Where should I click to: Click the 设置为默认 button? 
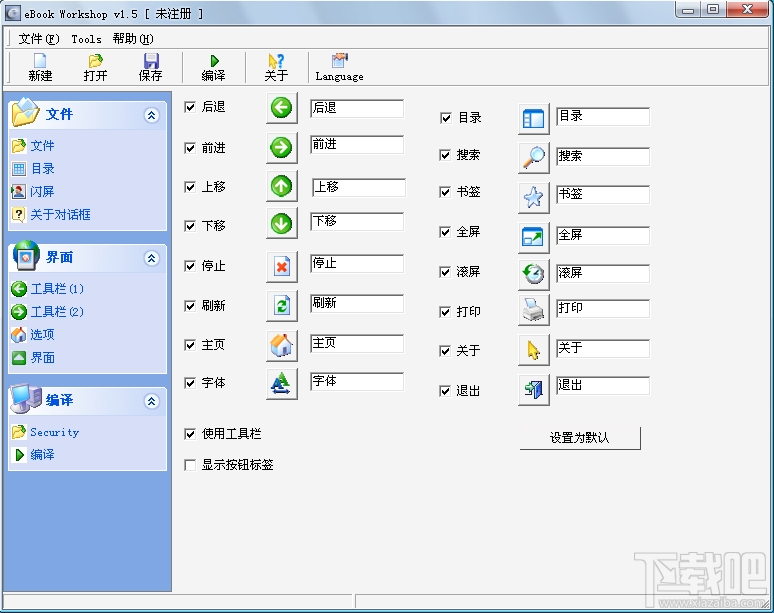coord(580,438)
